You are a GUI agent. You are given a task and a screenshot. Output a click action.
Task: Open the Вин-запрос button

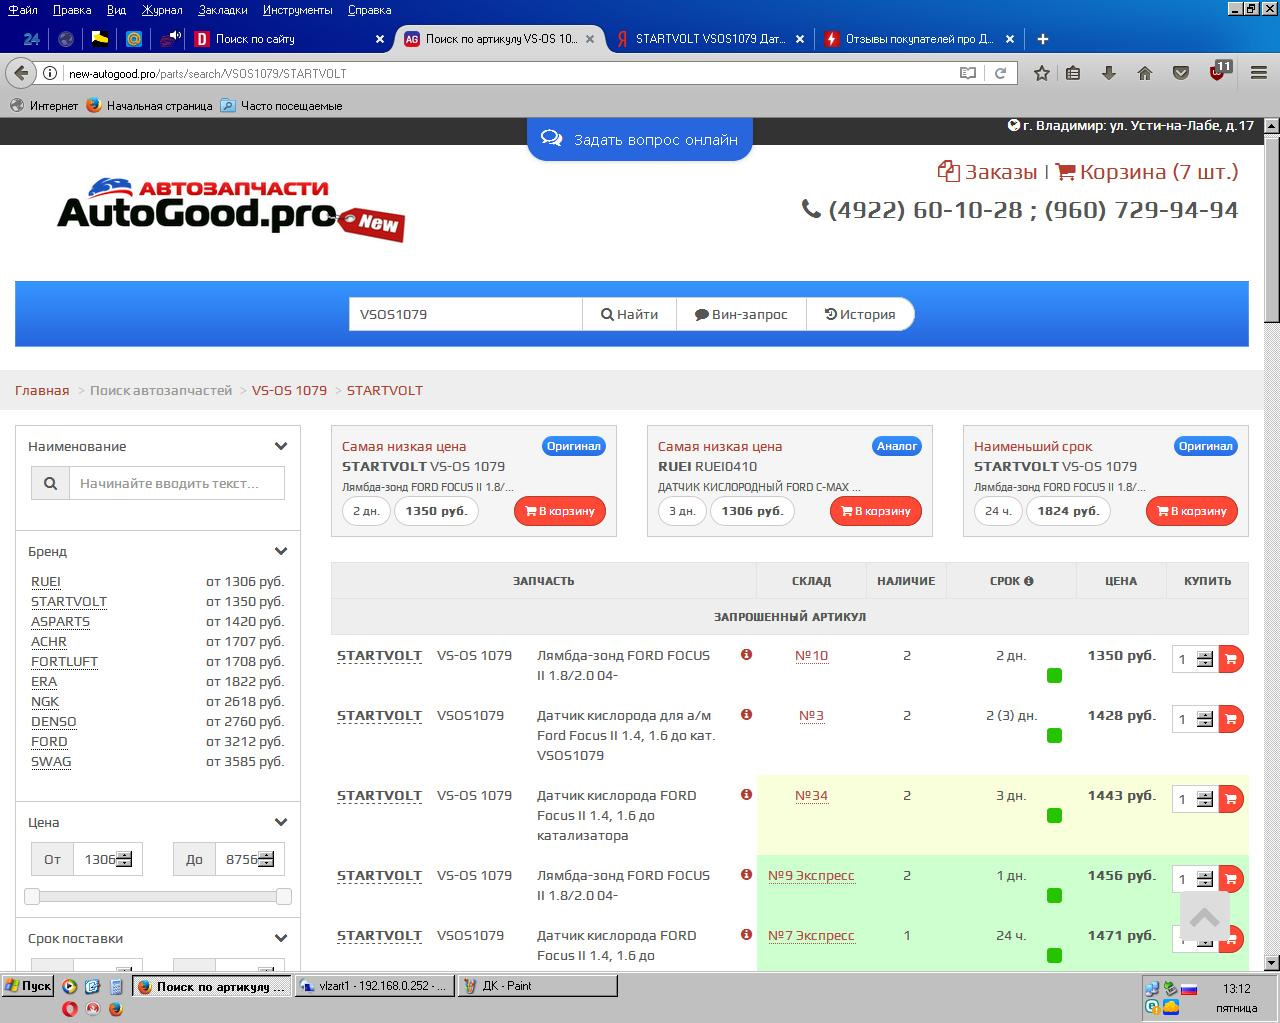tap(741, 314)
